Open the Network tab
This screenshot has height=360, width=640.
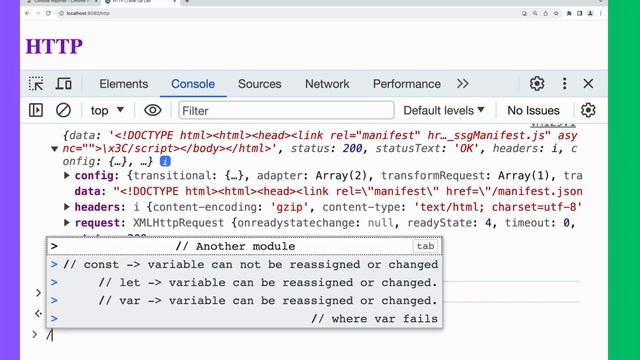pos(327,84)
